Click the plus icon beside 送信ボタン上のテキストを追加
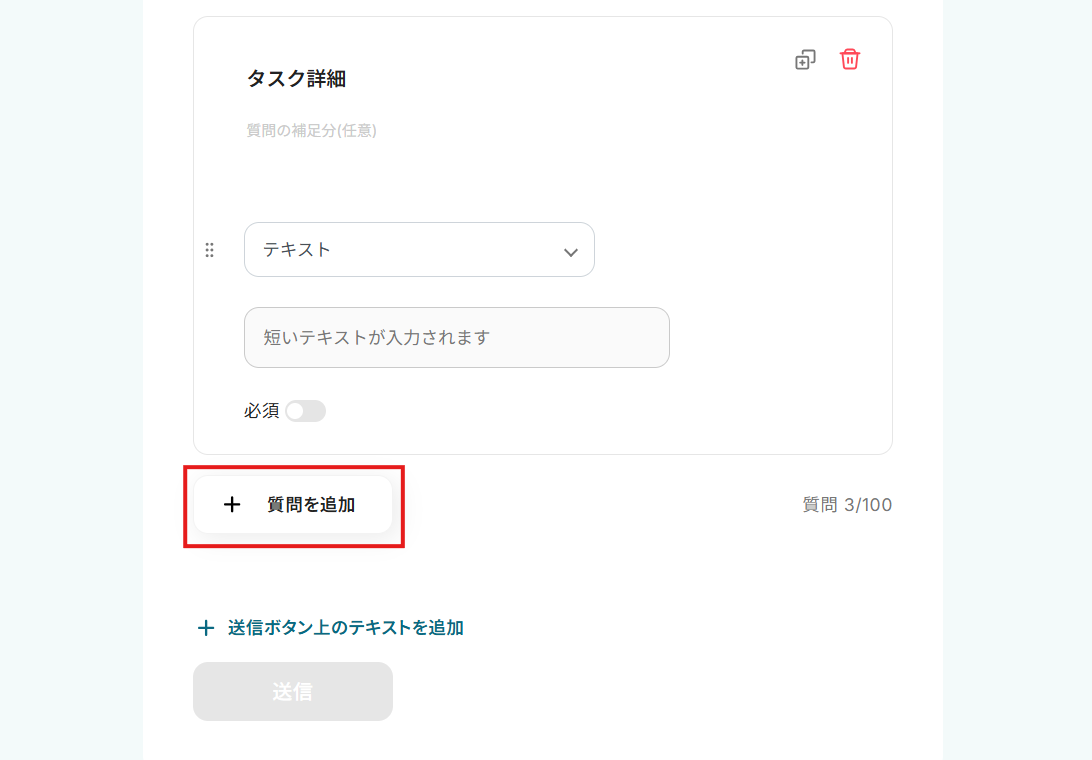Viewport: 1092px width, 760px height. (206, 628)
